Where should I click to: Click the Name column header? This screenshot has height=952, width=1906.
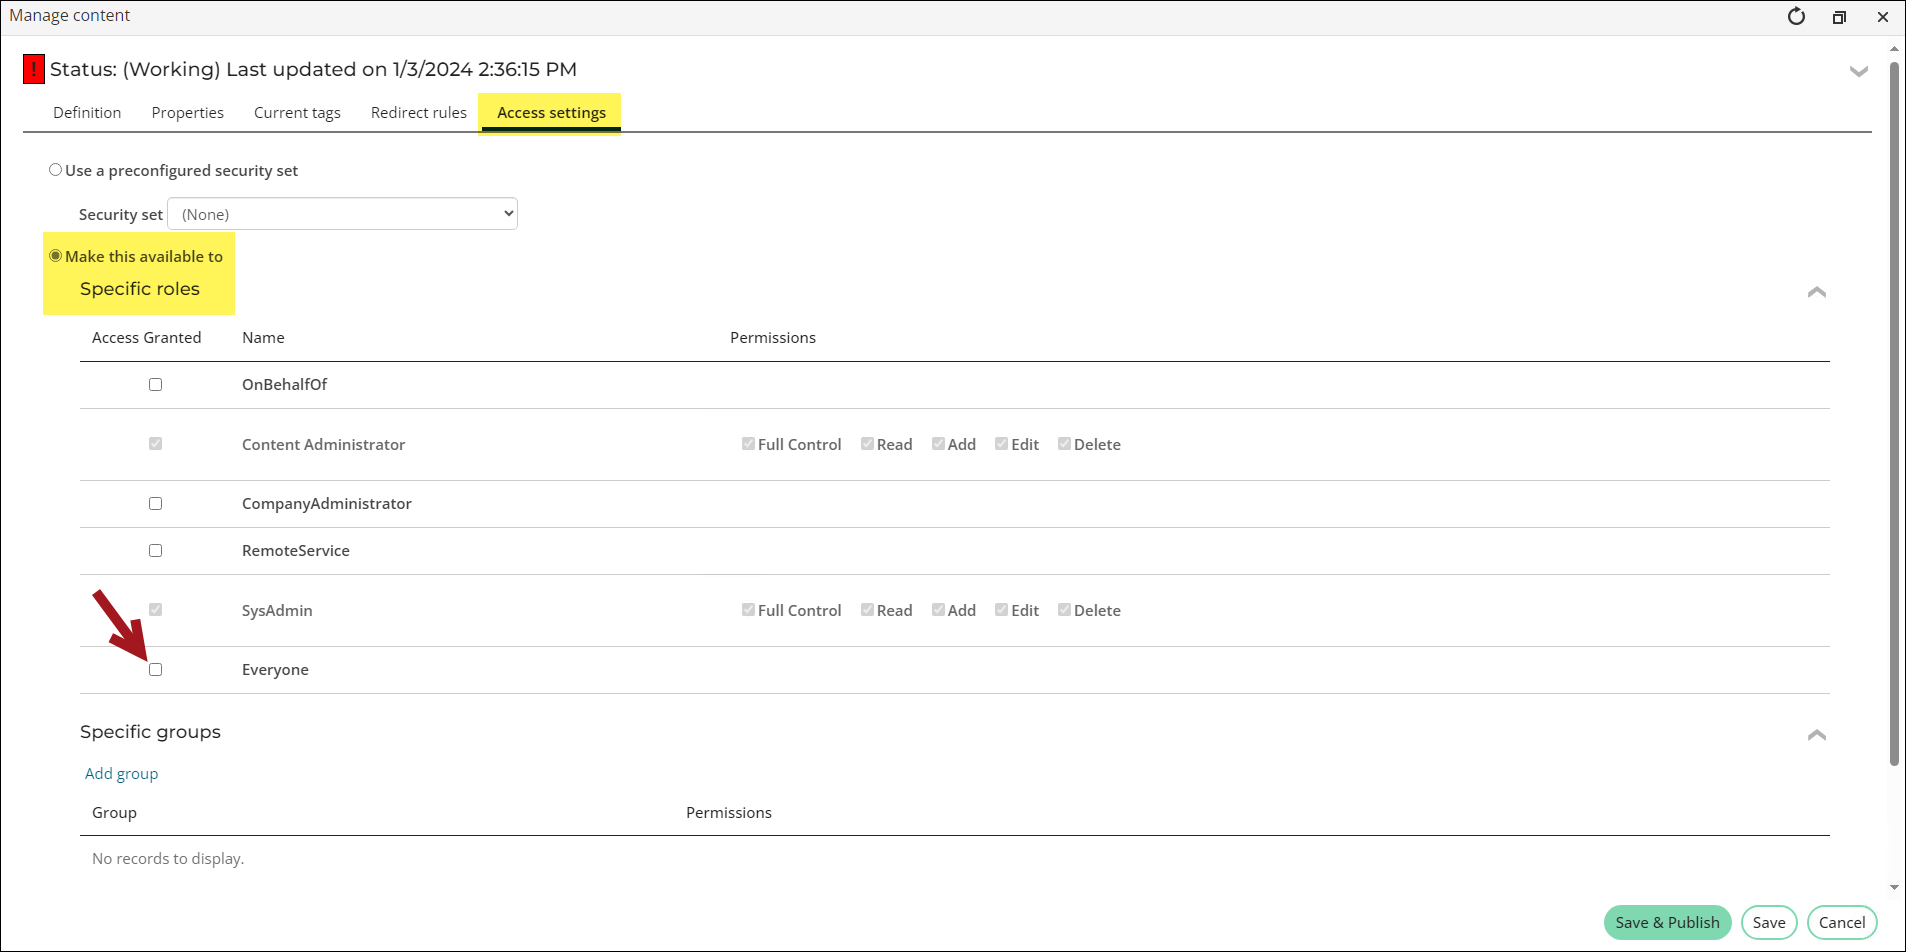click(263, 338)
